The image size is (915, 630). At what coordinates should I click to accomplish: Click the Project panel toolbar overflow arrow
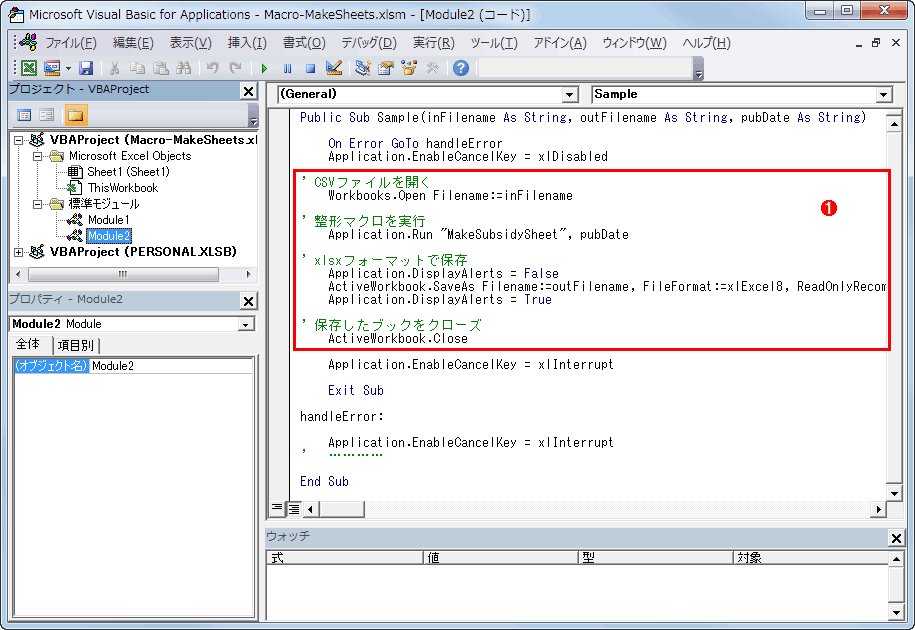(253, 116)
